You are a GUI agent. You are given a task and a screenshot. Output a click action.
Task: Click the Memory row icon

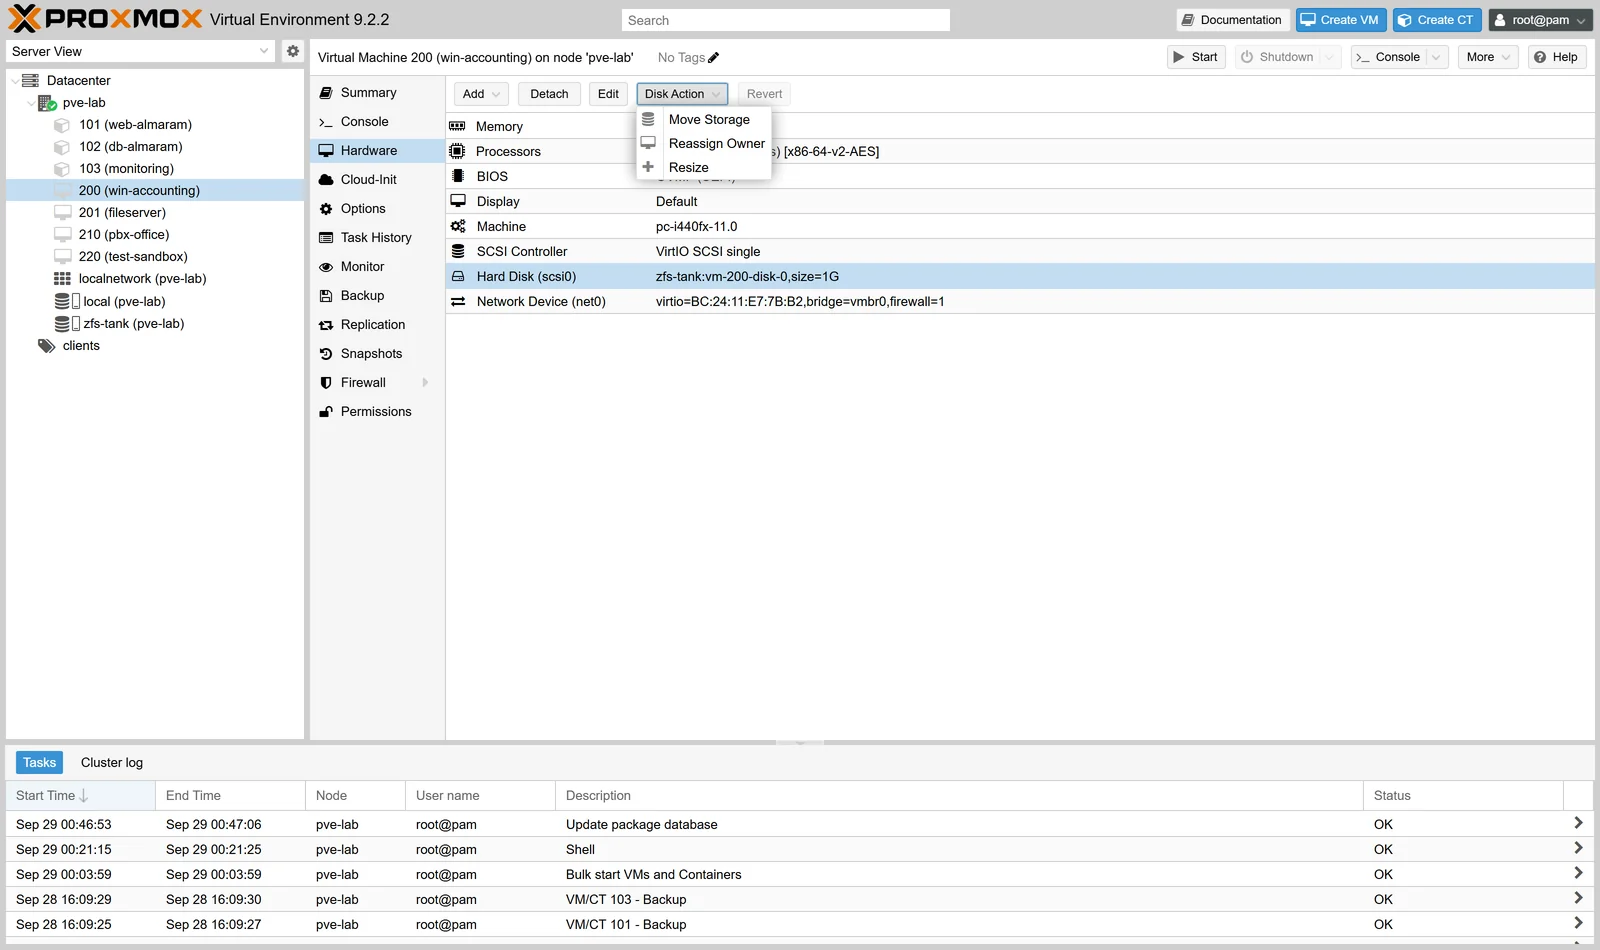(x=458, y=126)
